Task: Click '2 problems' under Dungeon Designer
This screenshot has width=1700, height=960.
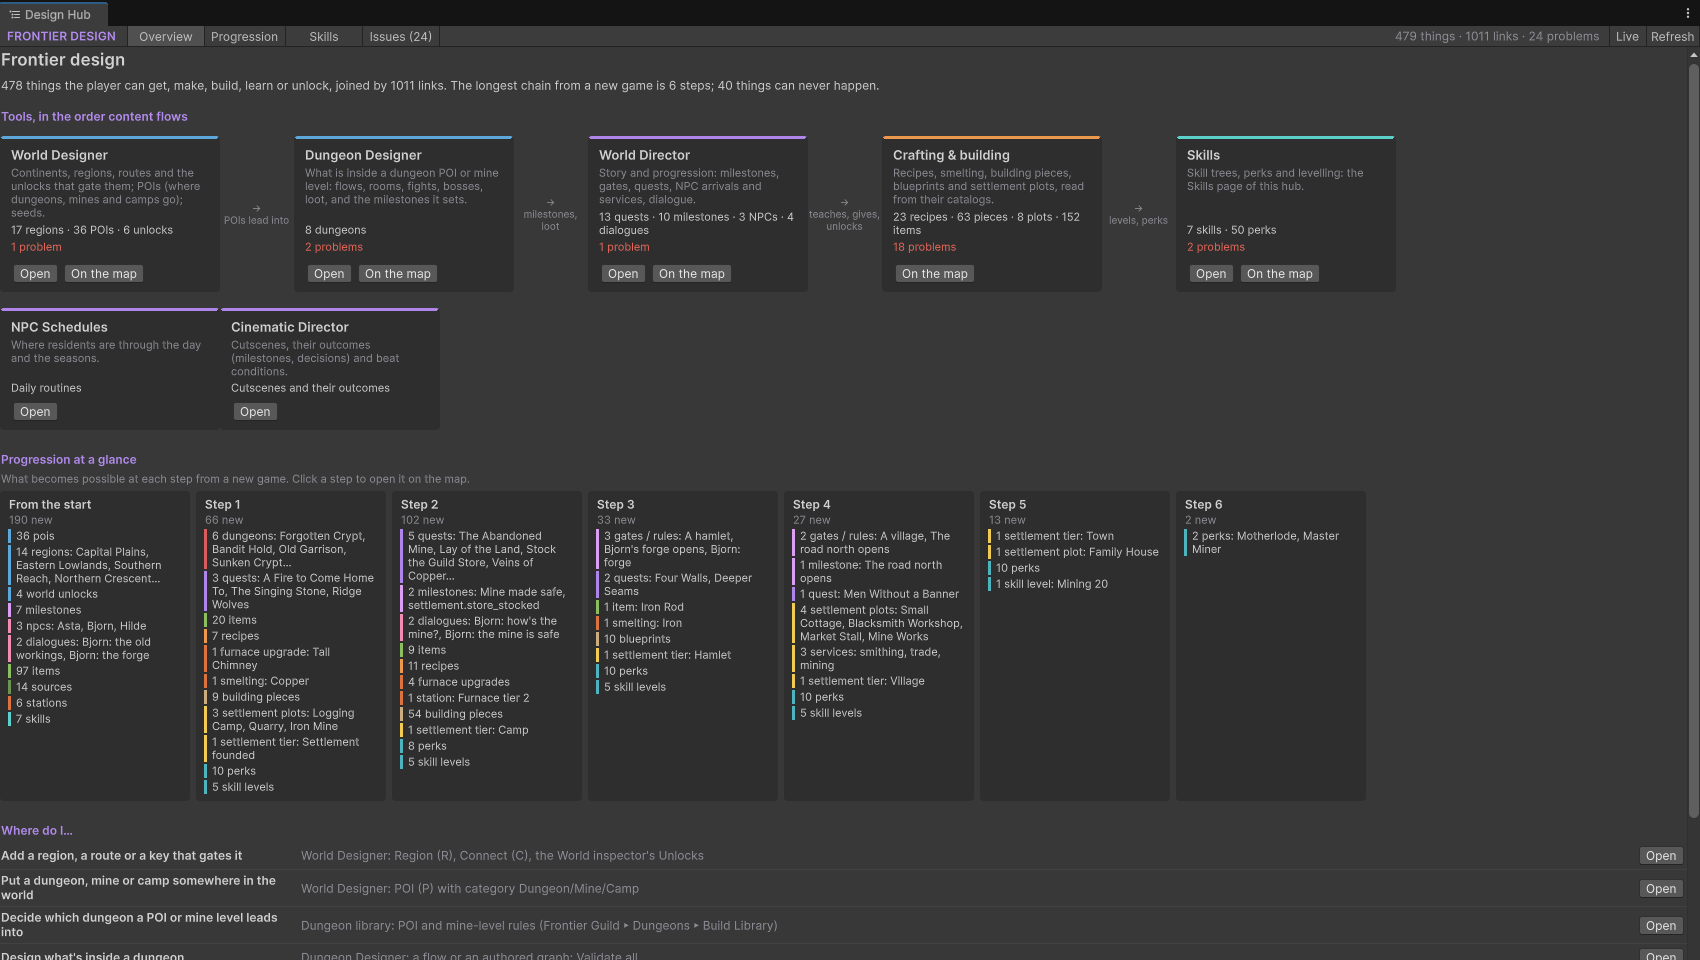Action: tap(334, 247)
